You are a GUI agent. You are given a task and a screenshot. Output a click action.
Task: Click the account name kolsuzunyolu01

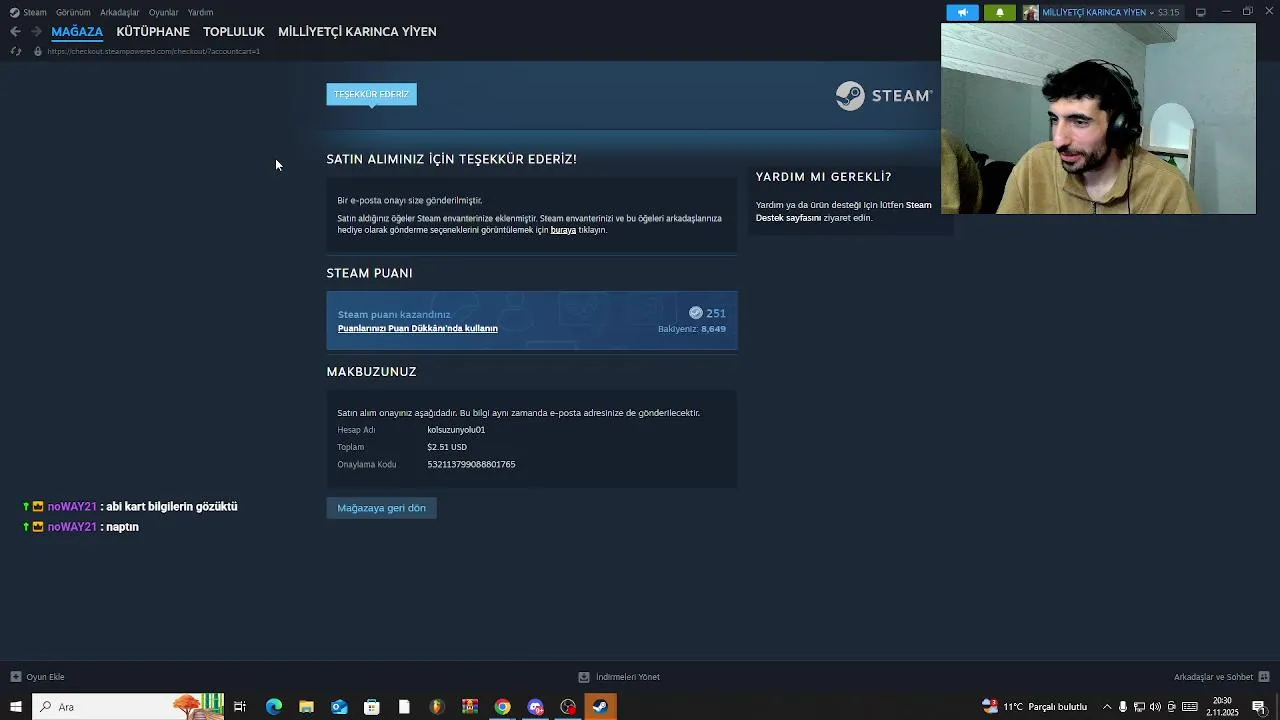(x=456, y=430)
